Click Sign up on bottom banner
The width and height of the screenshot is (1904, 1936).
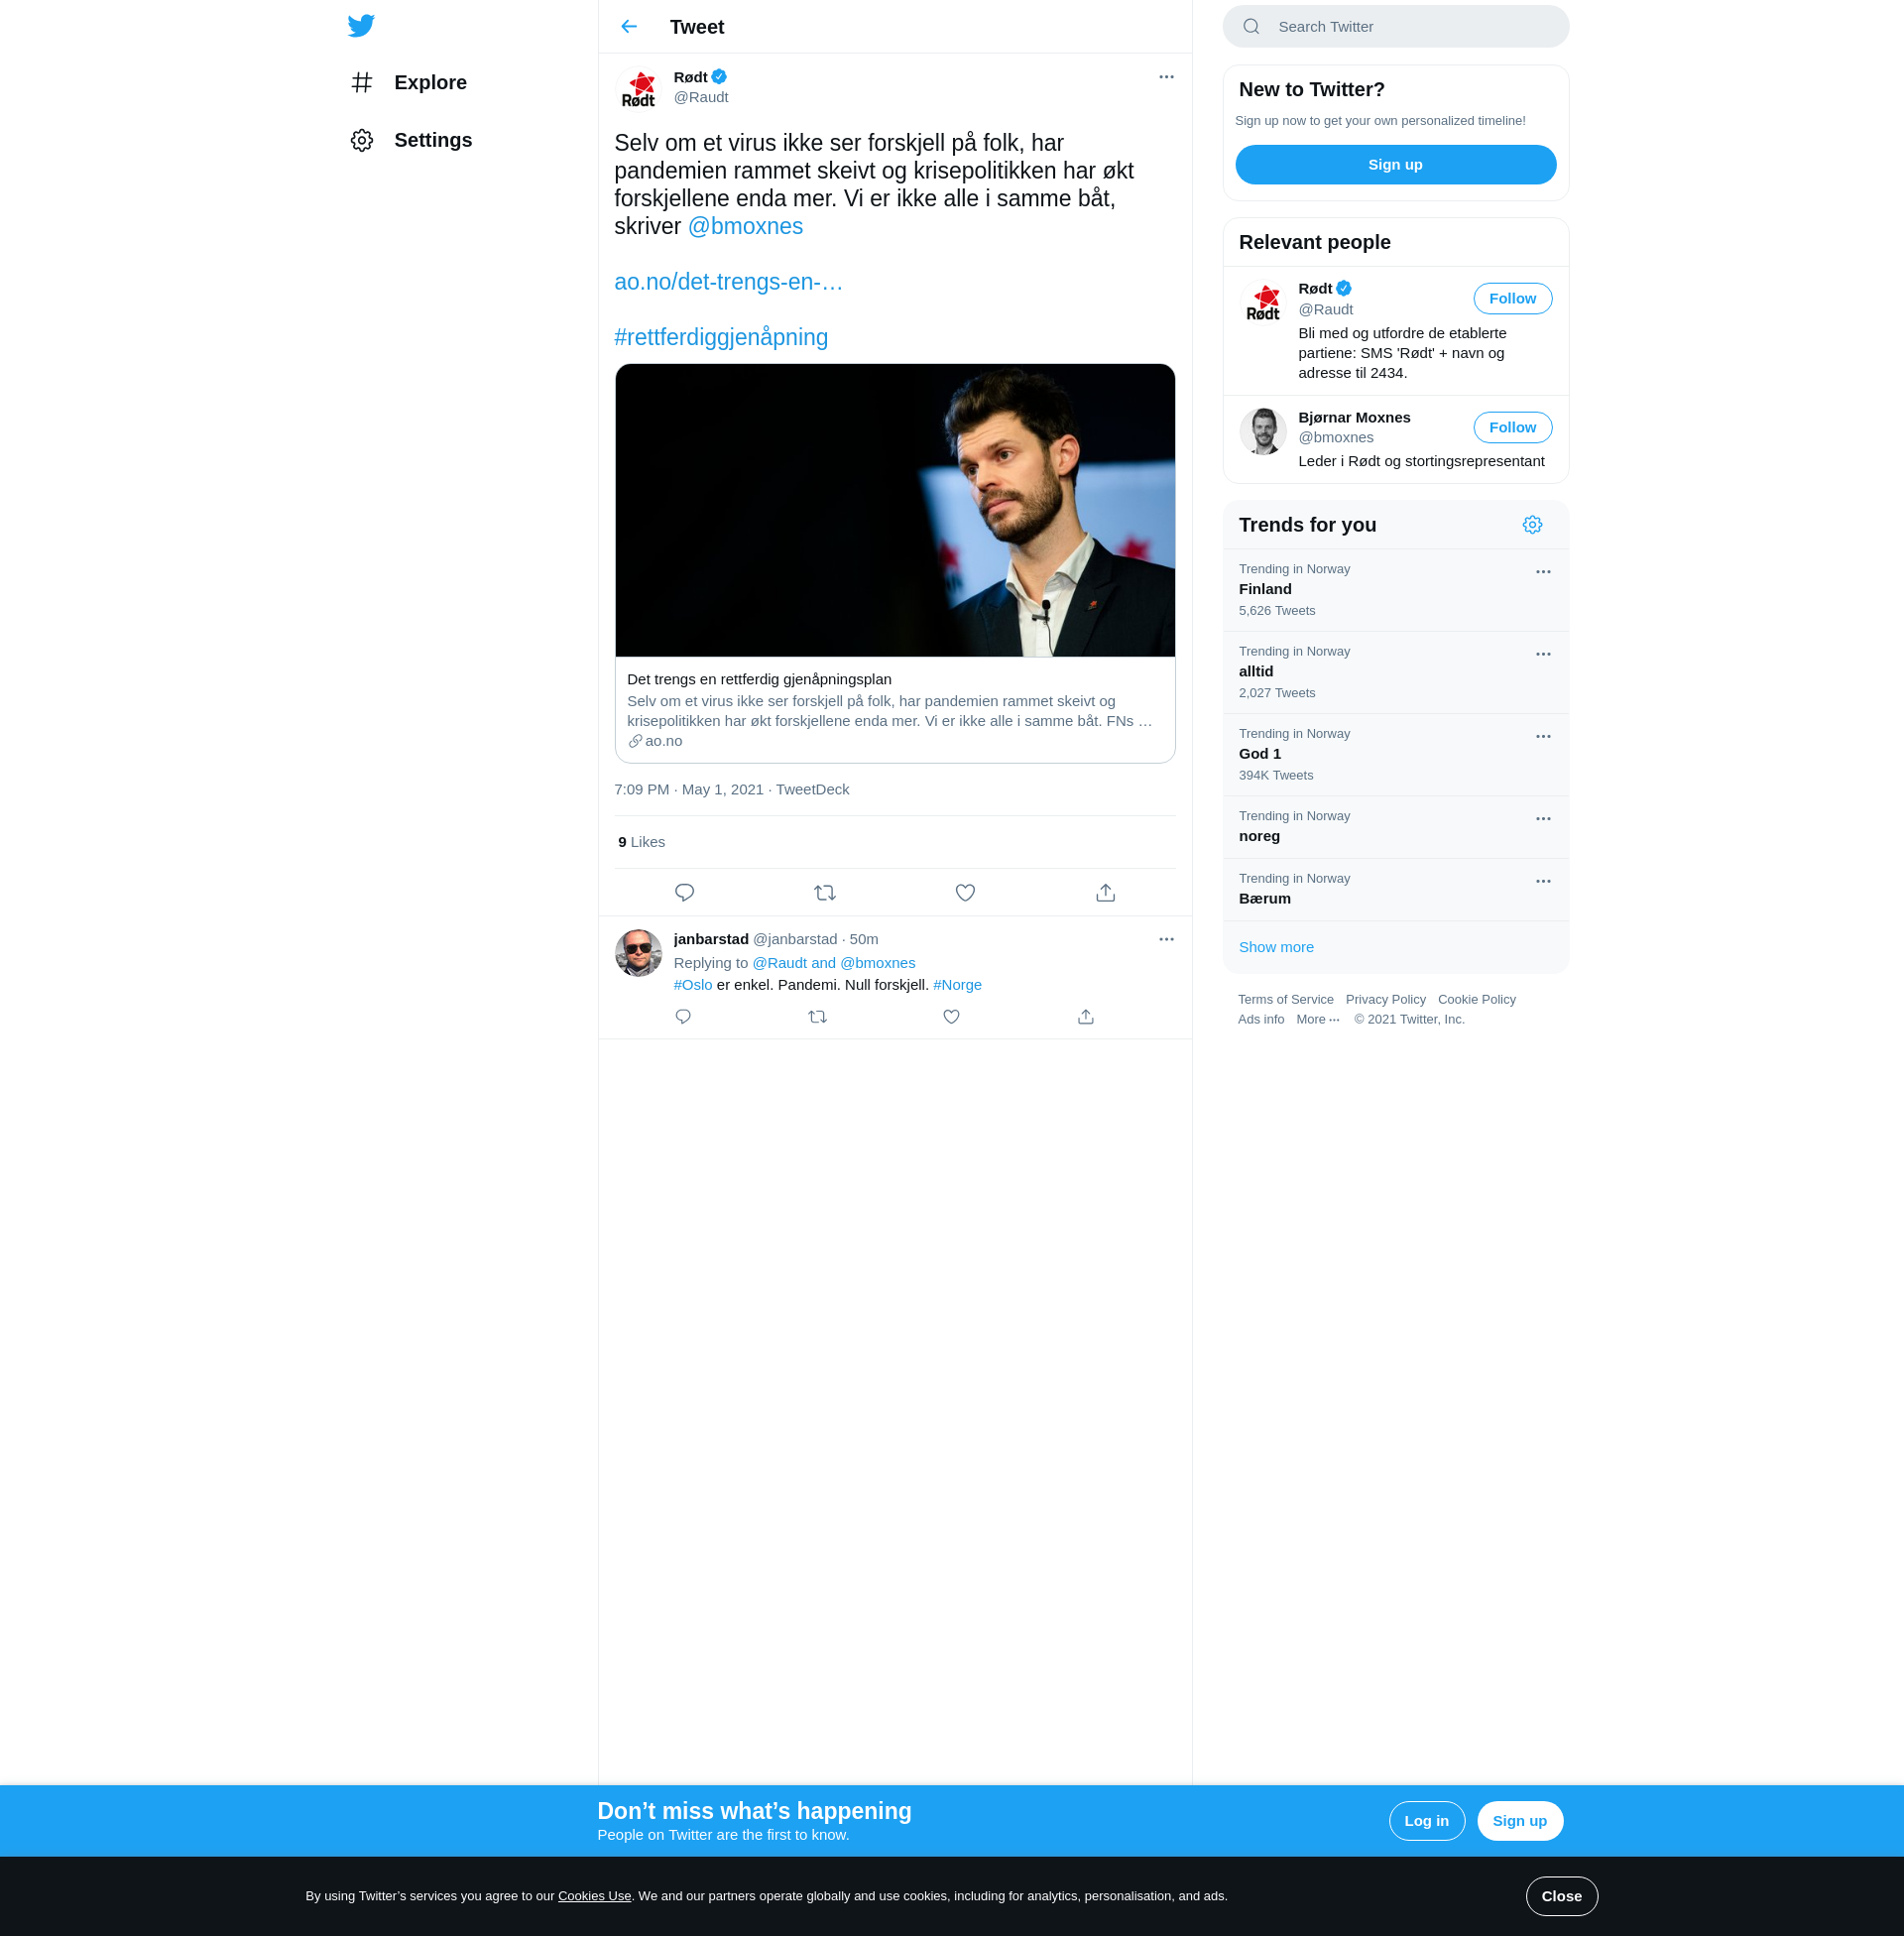[x=1519, y=1821]
